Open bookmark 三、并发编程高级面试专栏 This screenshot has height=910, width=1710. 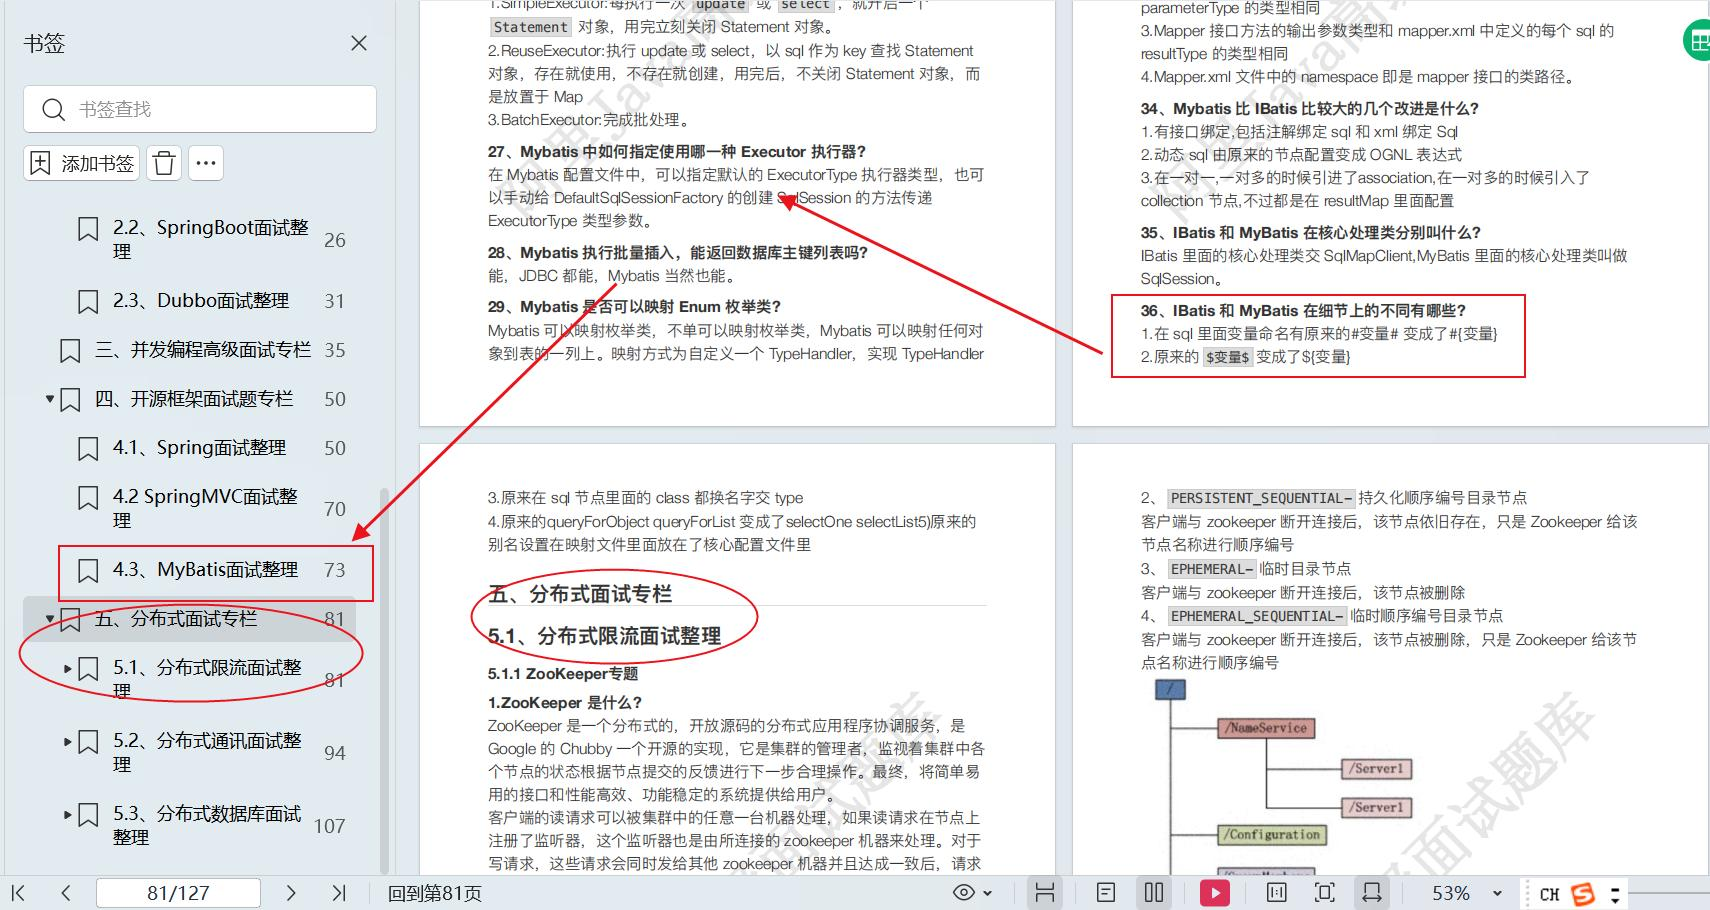203,349
